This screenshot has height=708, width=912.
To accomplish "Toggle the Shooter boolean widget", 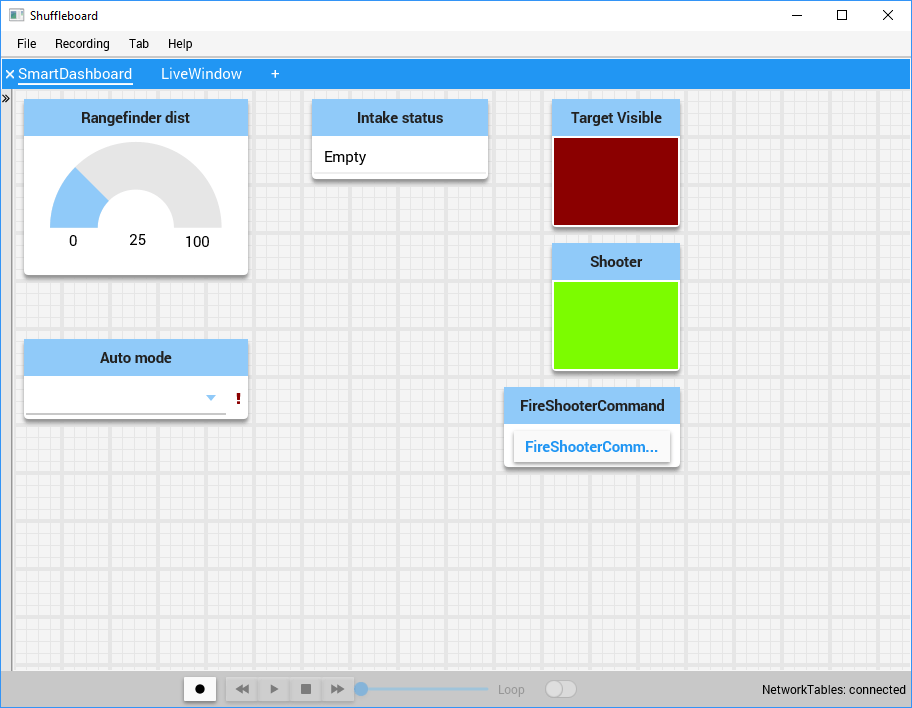I will pos(615,325).
